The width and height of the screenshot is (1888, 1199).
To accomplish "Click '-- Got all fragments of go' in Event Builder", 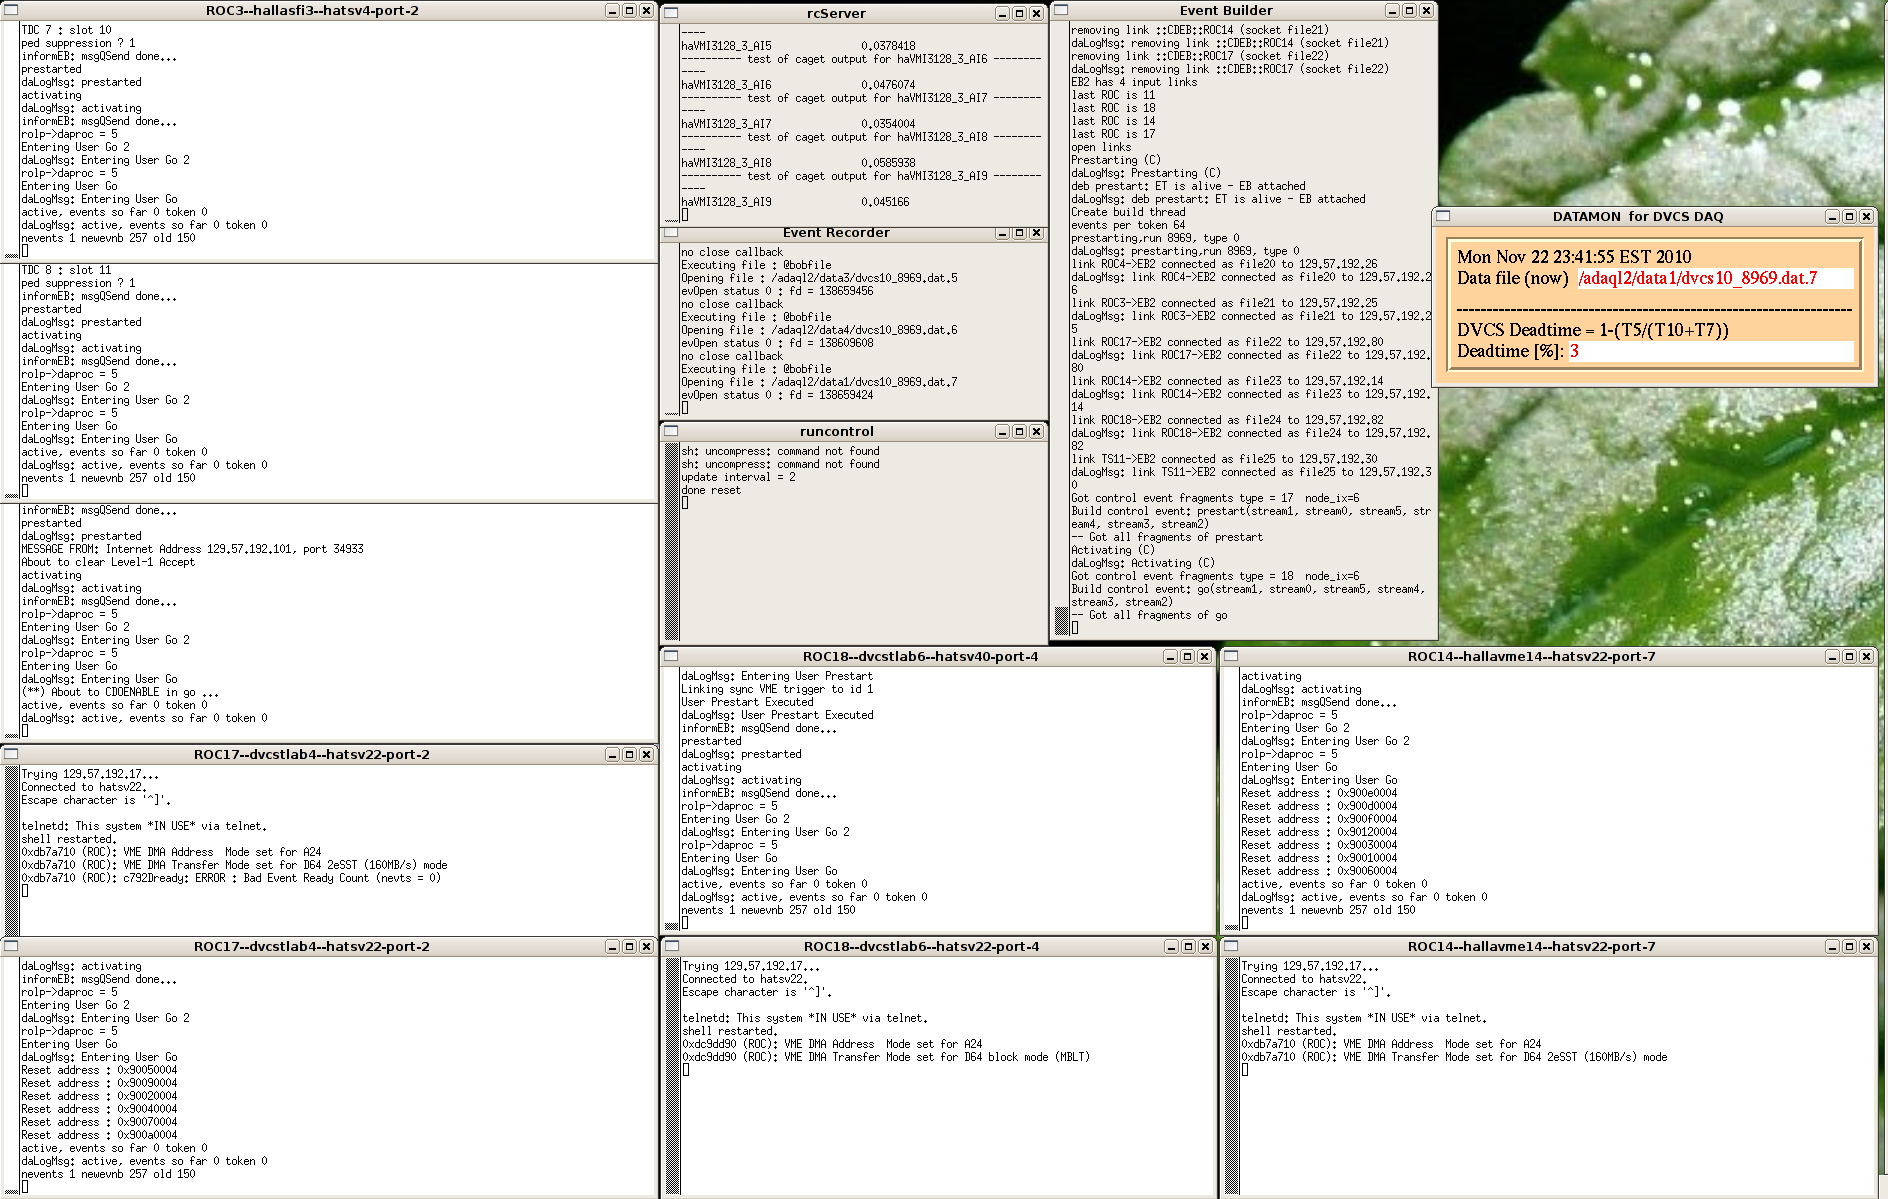I will coord(1149,615).
